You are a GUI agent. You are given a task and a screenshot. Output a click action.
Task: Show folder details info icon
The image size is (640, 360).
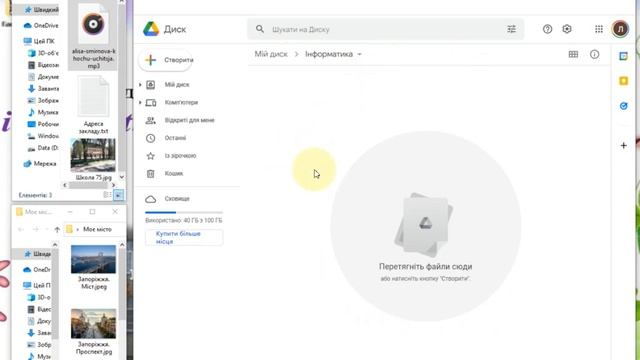pyautogui.click(x=594, y=54)
